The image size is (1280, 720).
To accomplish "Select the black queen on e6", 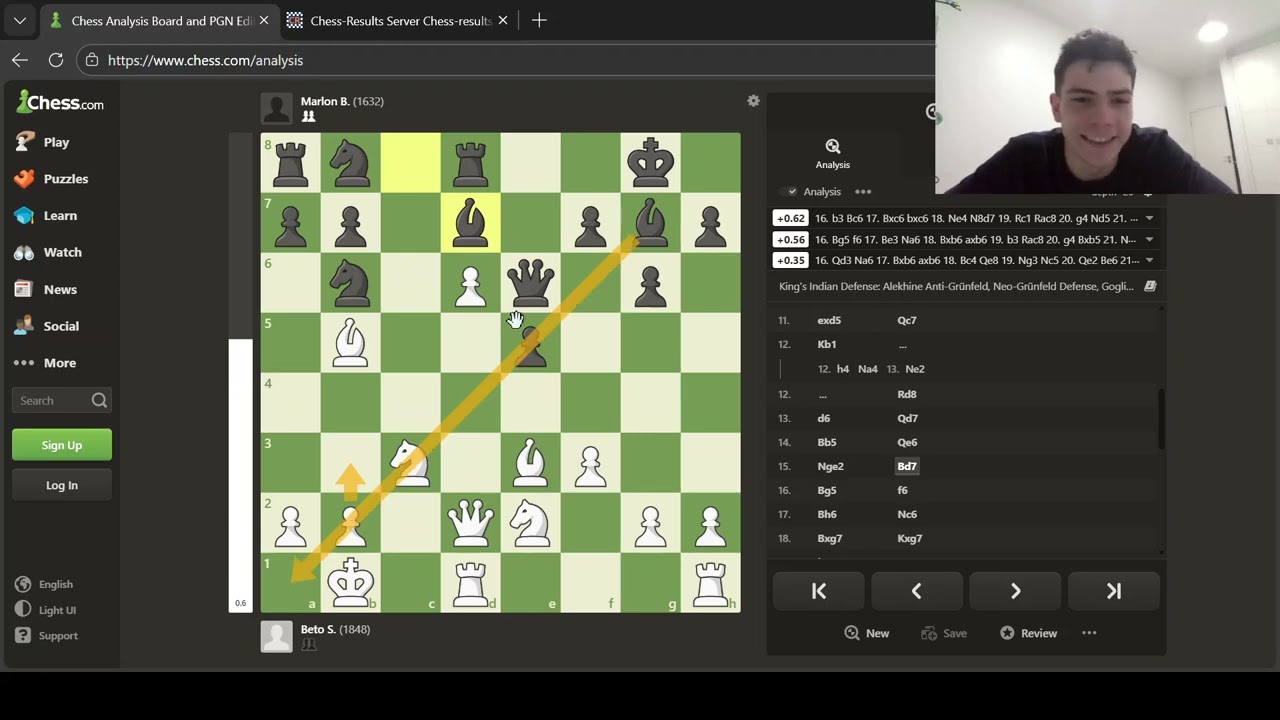I will point(530,282).
